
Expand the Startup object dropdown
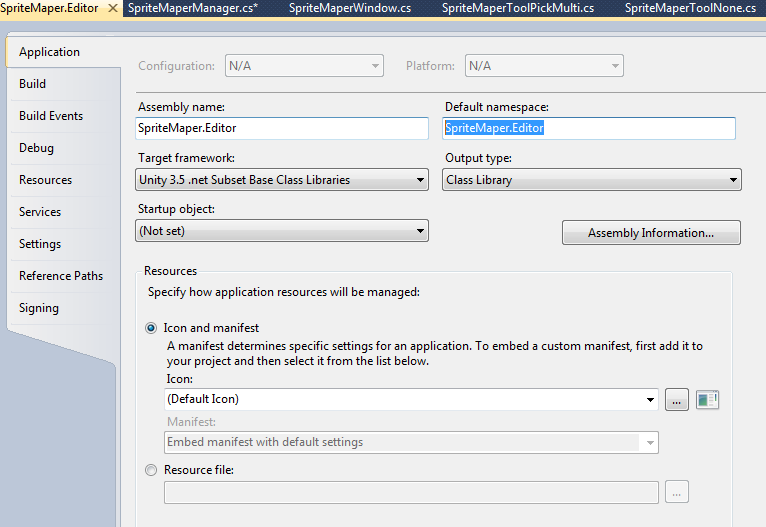(282, 231)
